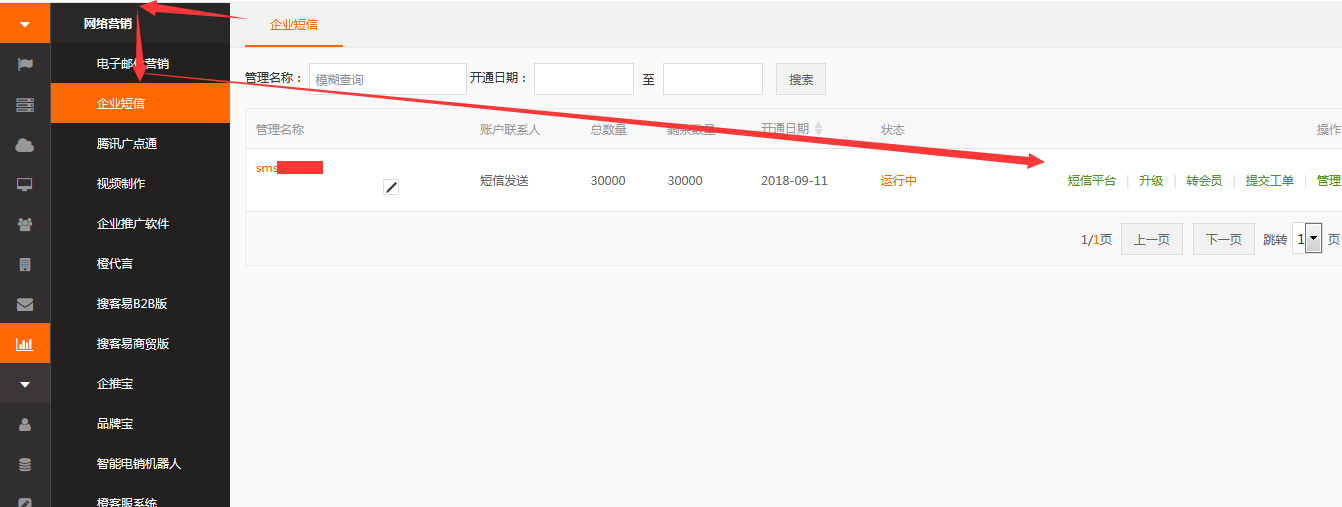
Task: Expand the lower sidebar caret arrow
Action: [25, 384]
